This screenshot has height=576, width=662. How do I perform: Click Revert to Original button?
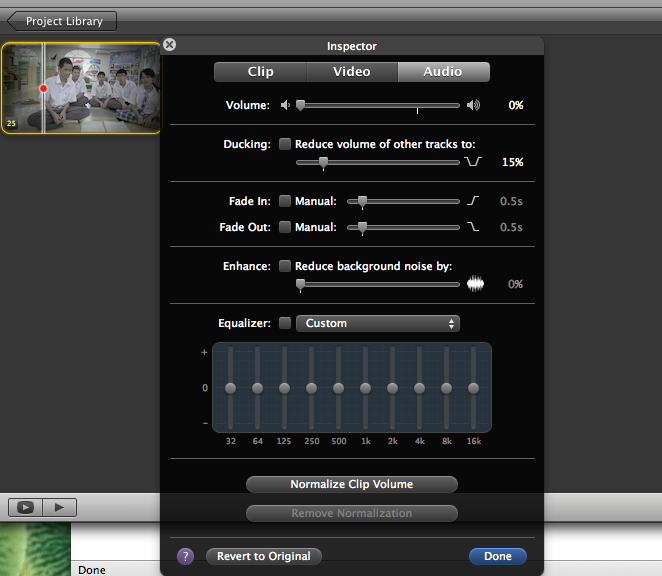point(264,556)
